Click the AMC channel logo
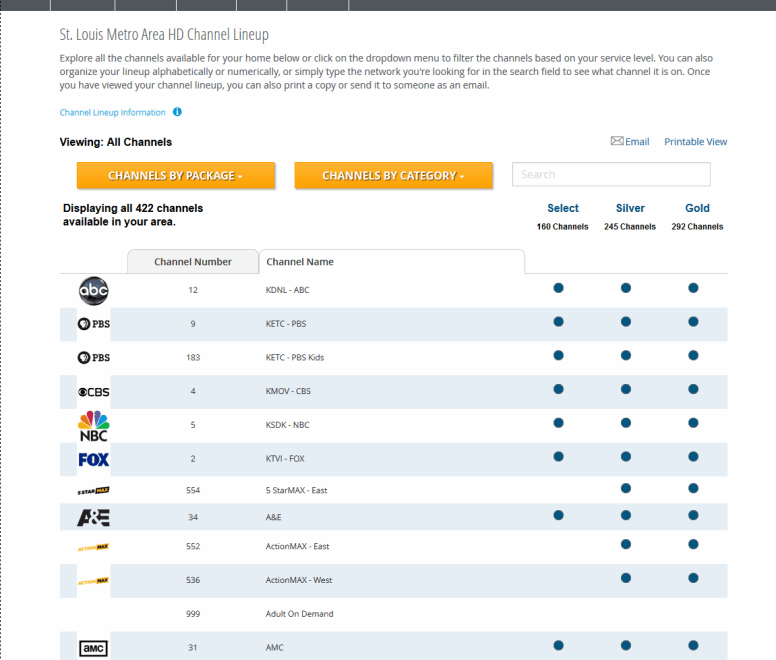The height and width of the screenshot is (660, 776). tap(93, 648)
